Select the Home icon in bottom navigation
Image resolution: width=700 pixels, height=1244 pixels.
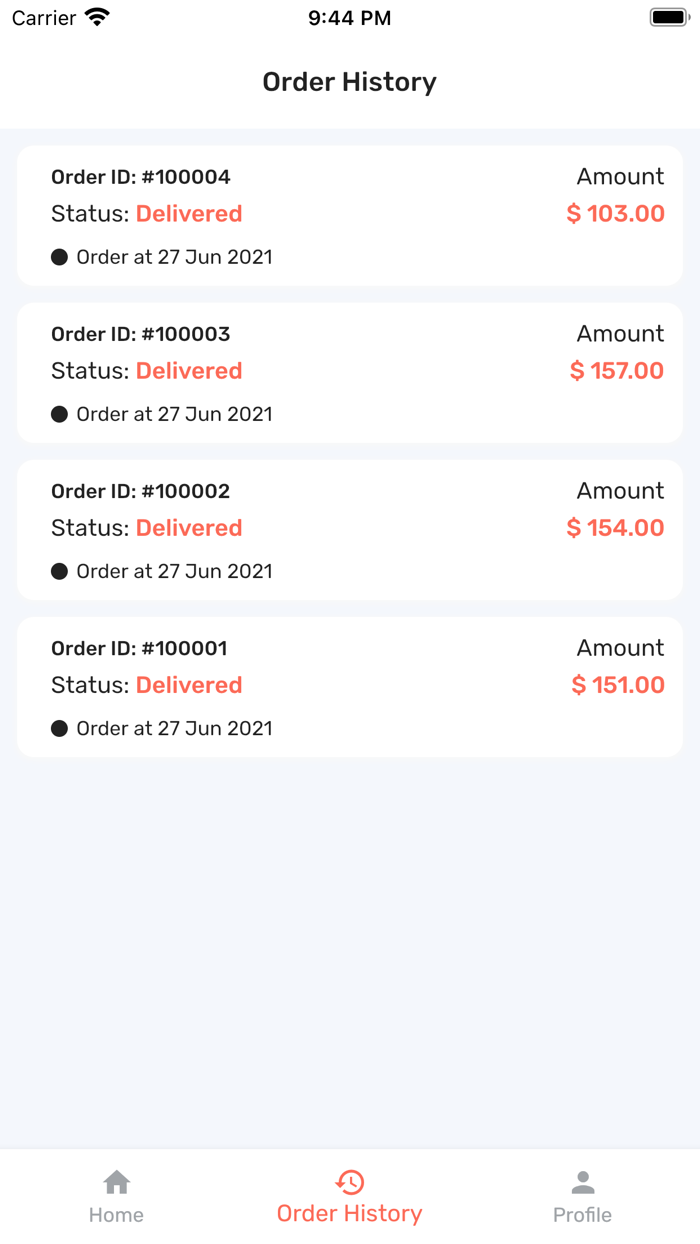click(x=116, y=1182)
